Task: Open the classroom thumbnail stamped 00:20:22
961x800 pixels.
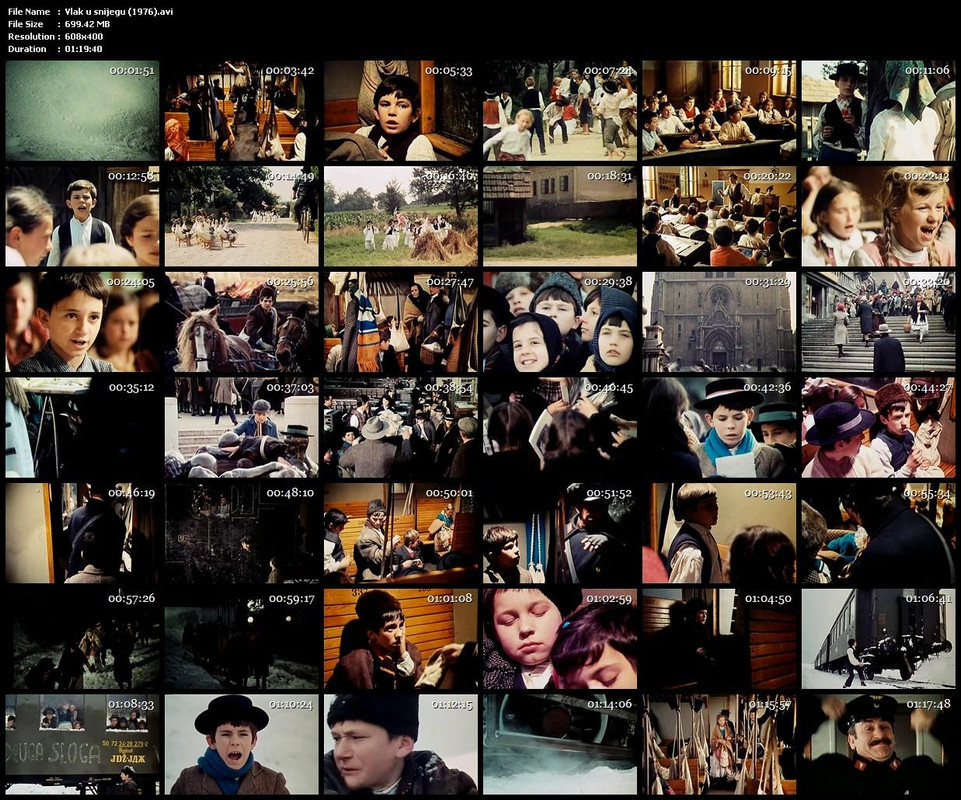Action: pyautogui.click(x=720, y=216)
